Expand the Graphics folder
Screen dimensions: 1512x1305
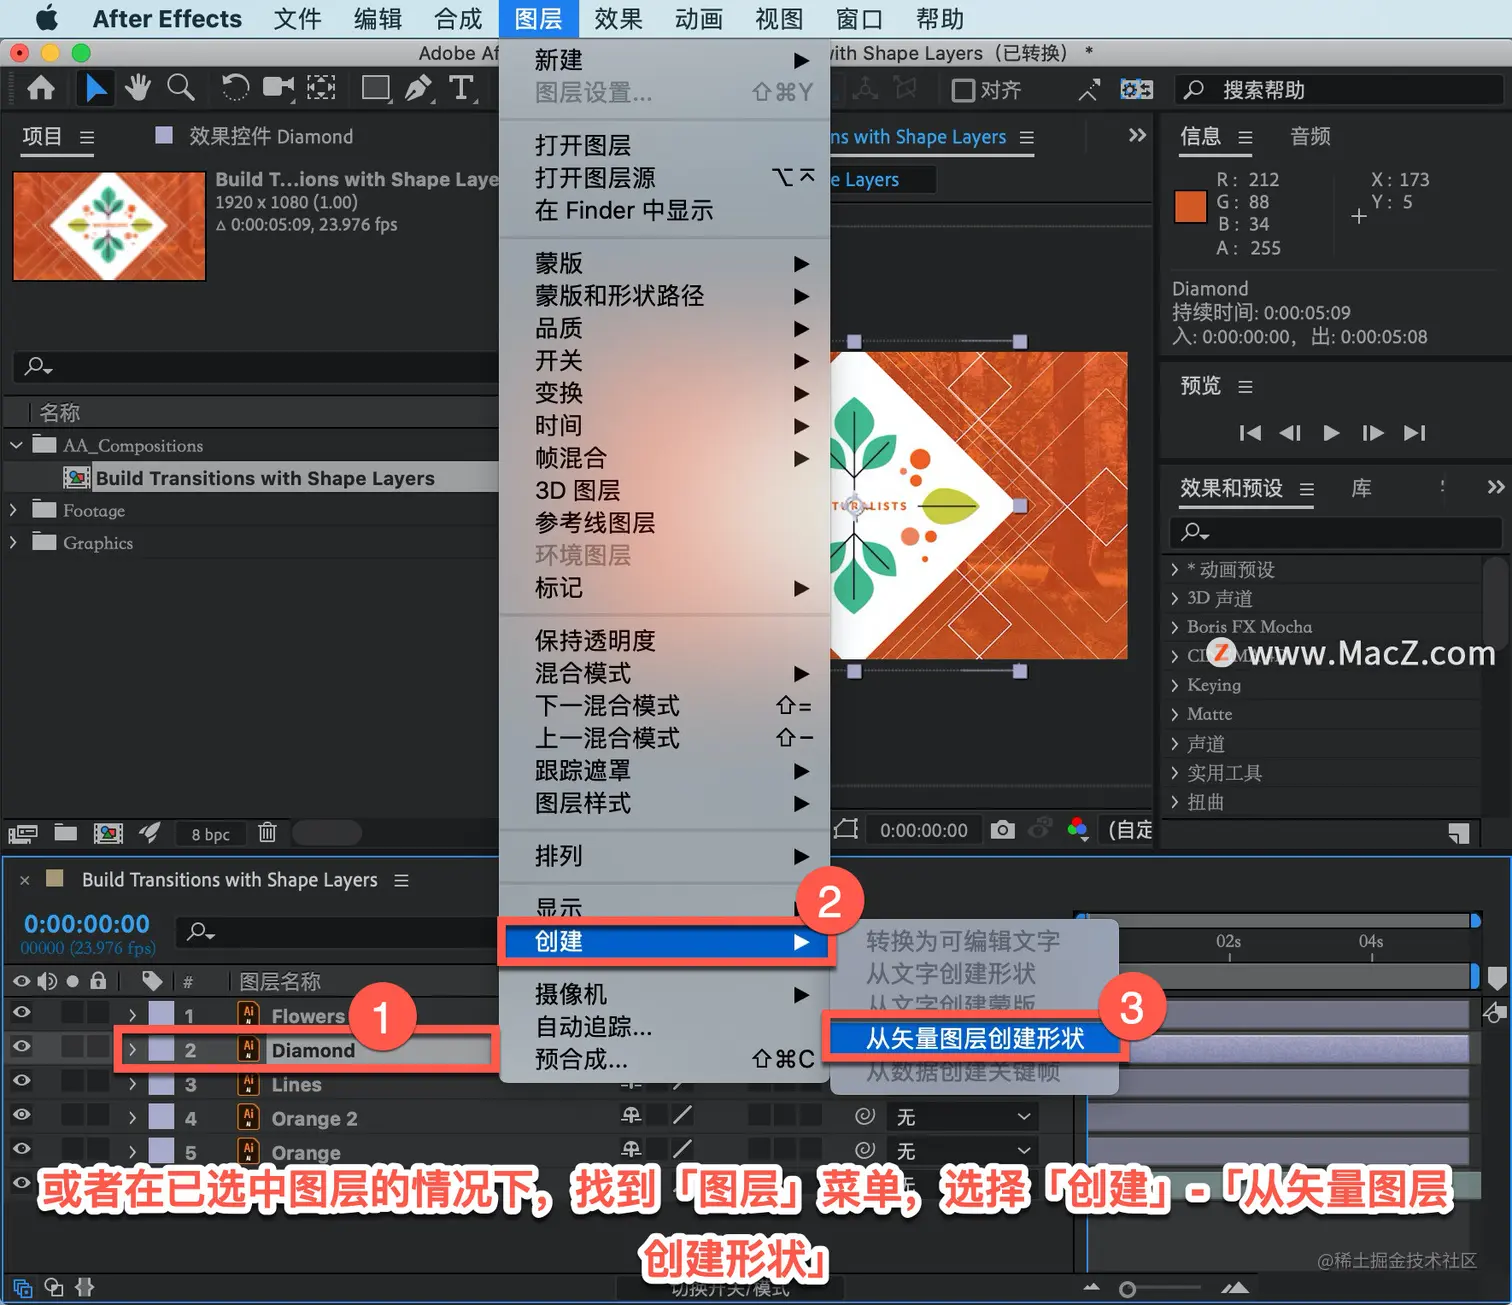tap(13, 542)
